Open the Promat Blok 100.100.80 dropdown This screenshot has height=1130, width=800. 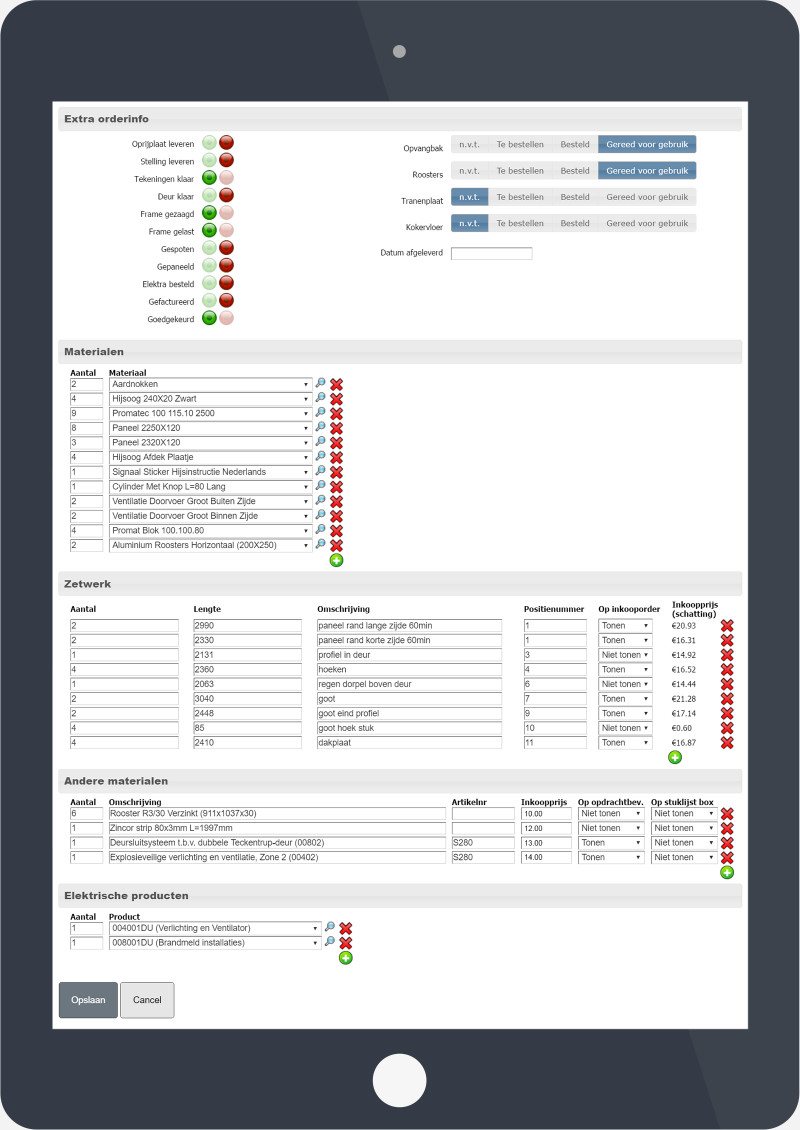click(x=210, y=530)
